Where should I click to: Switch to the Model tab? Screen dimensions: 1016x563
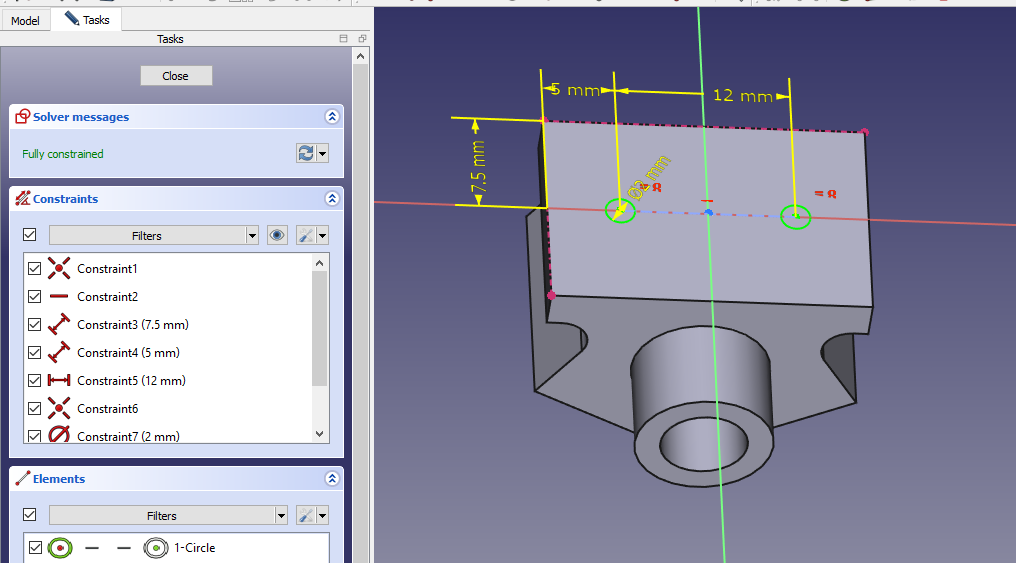pos(25,20)
